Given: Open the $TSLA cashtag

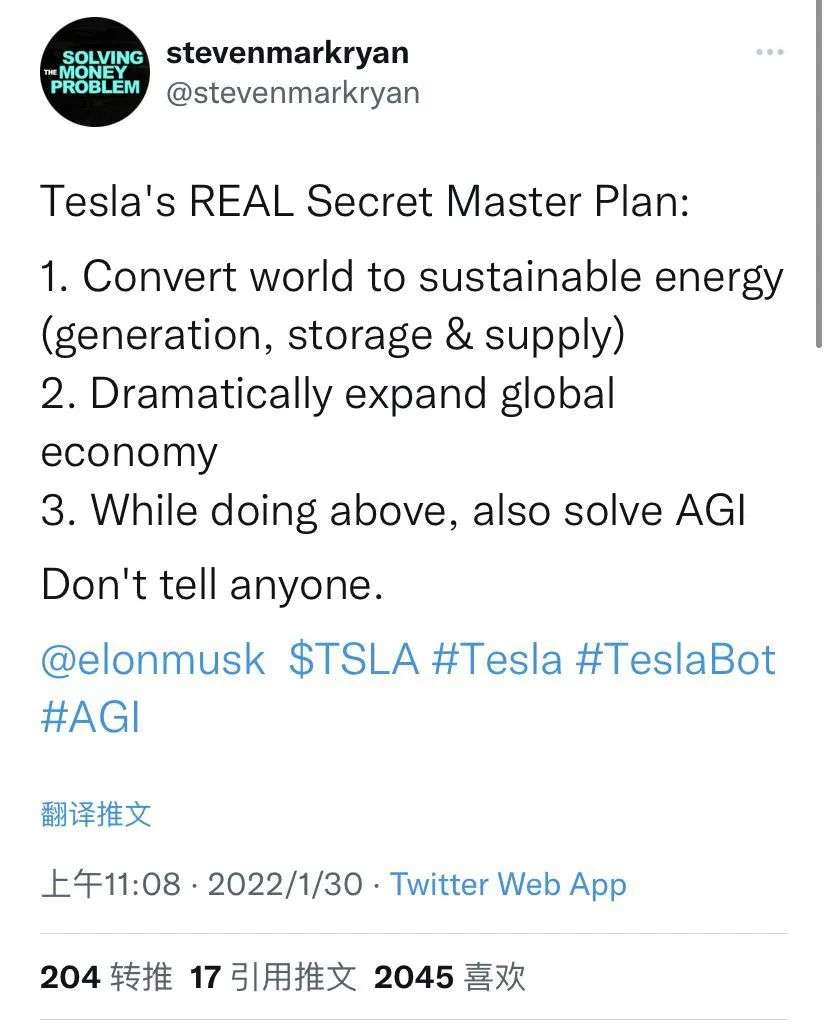Looking at the screenshot, I should (354, 659).
